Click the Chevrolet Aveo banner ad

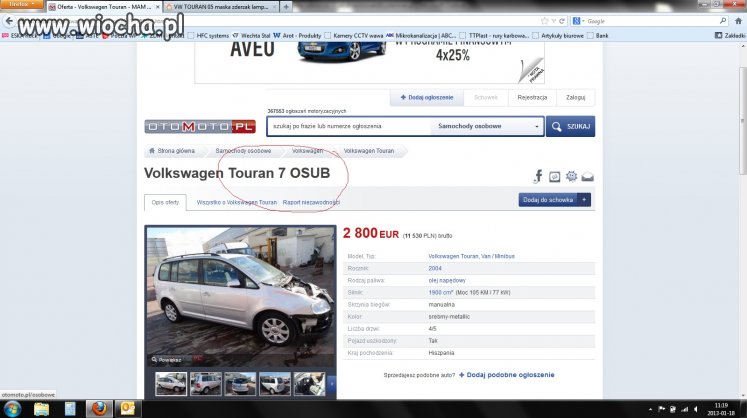coord(369,62)
